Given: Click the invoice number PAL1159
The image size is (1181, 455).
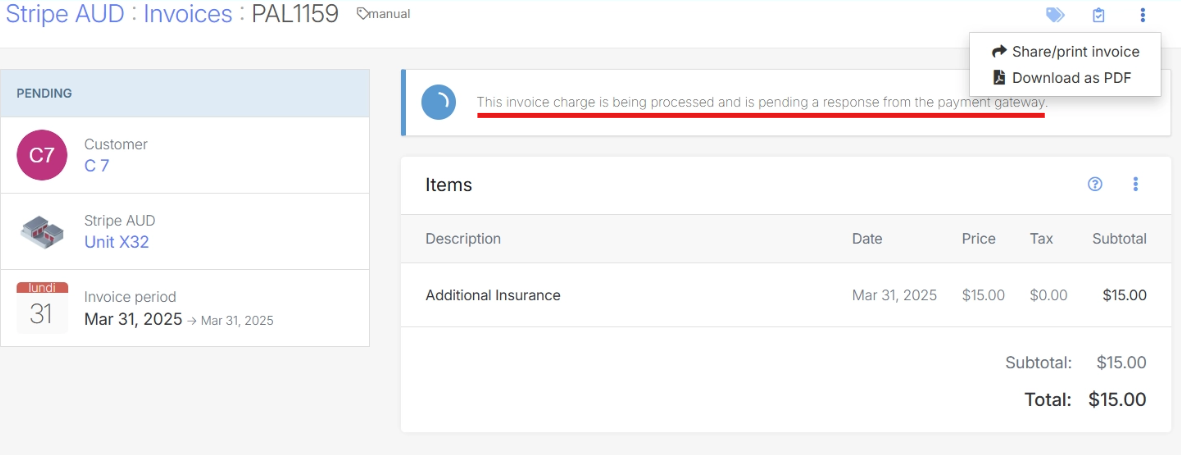Looking at the screenshot, I should point(294,13).
